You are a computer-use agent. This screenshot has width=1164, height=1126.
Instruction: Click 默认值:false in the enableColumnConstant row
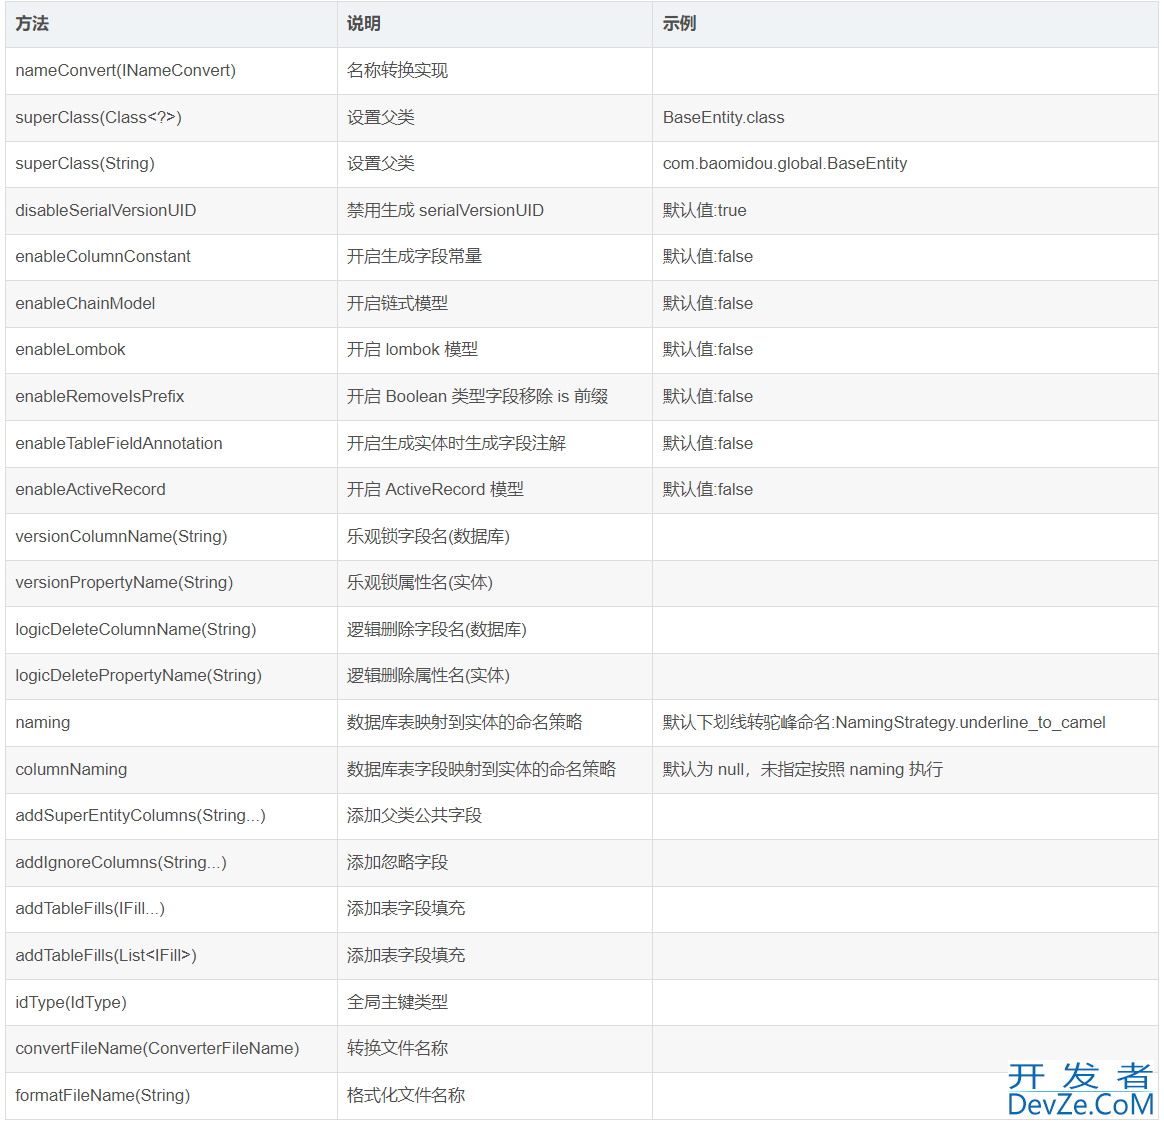(707, 256)
